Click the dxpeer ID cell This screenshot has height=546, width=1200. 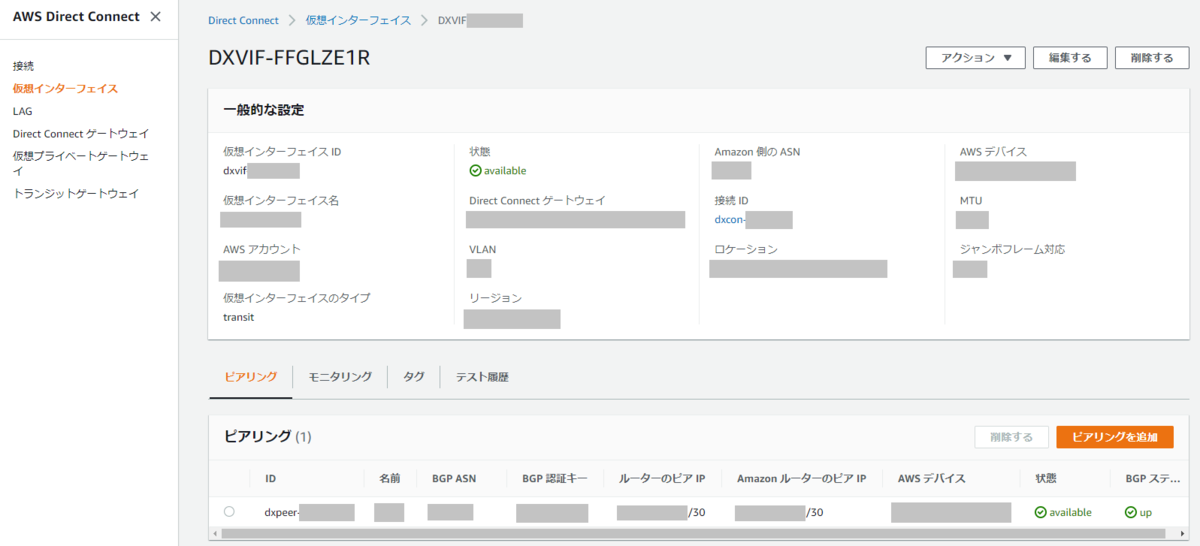[309, 512]
